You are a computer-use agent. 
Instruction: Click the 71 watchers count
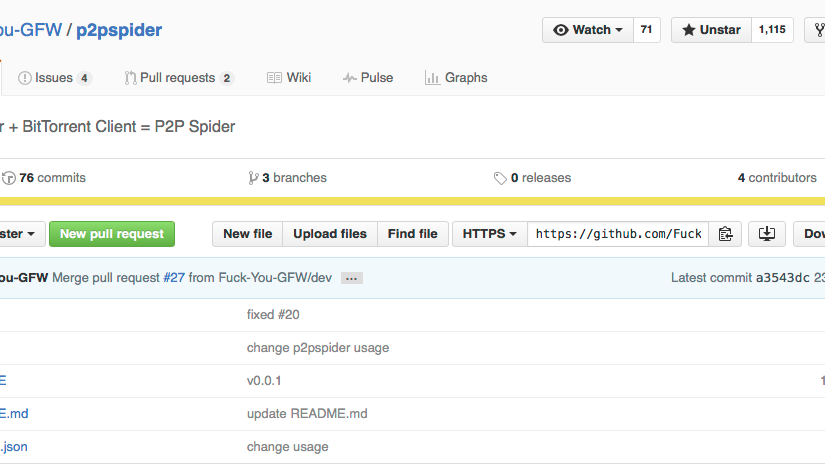(647, 30)
